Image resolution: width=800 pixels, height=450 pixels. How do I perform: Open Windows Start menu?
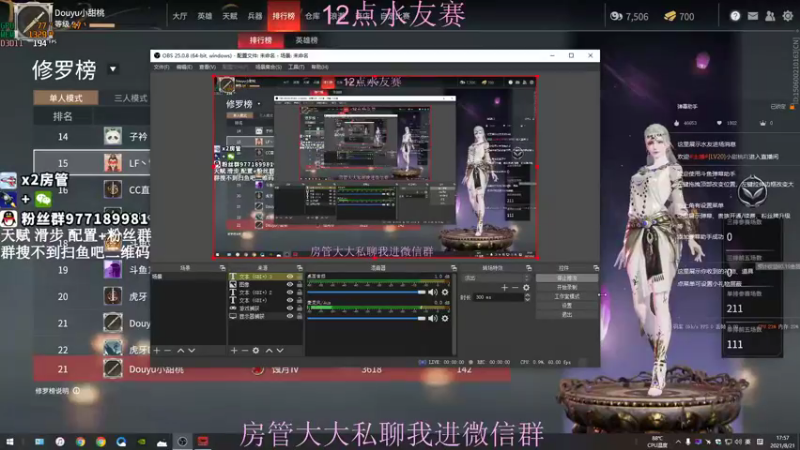click(x=10, y=441)
